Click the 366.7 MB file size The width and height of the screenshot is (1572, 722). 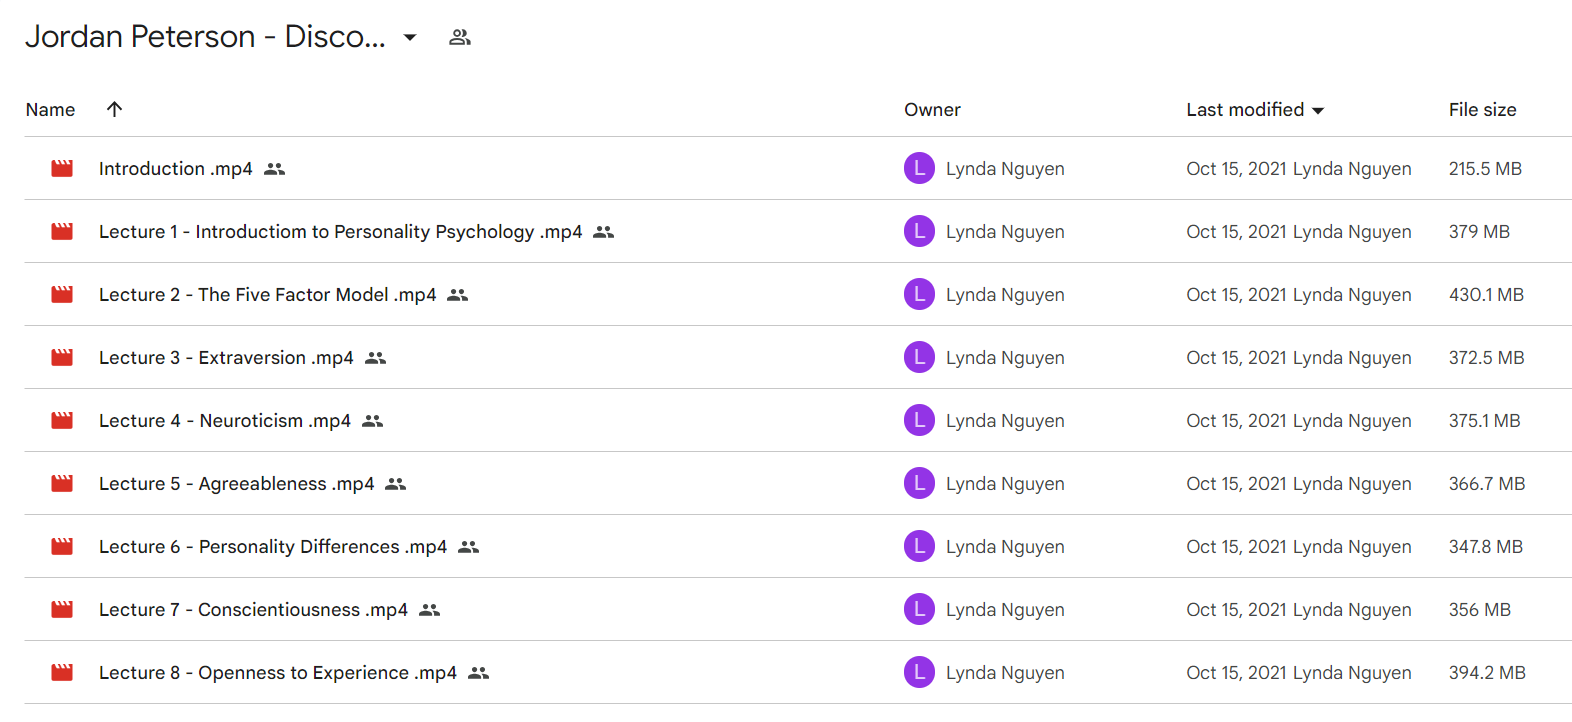pos(1487,484)
